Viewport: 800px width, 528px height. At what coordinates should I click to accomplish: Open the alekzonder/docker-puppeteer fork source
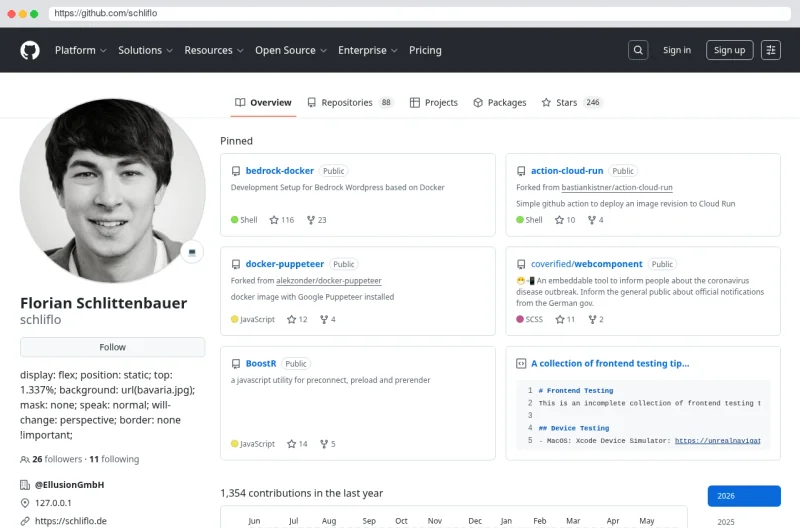[x=329, y=281]
